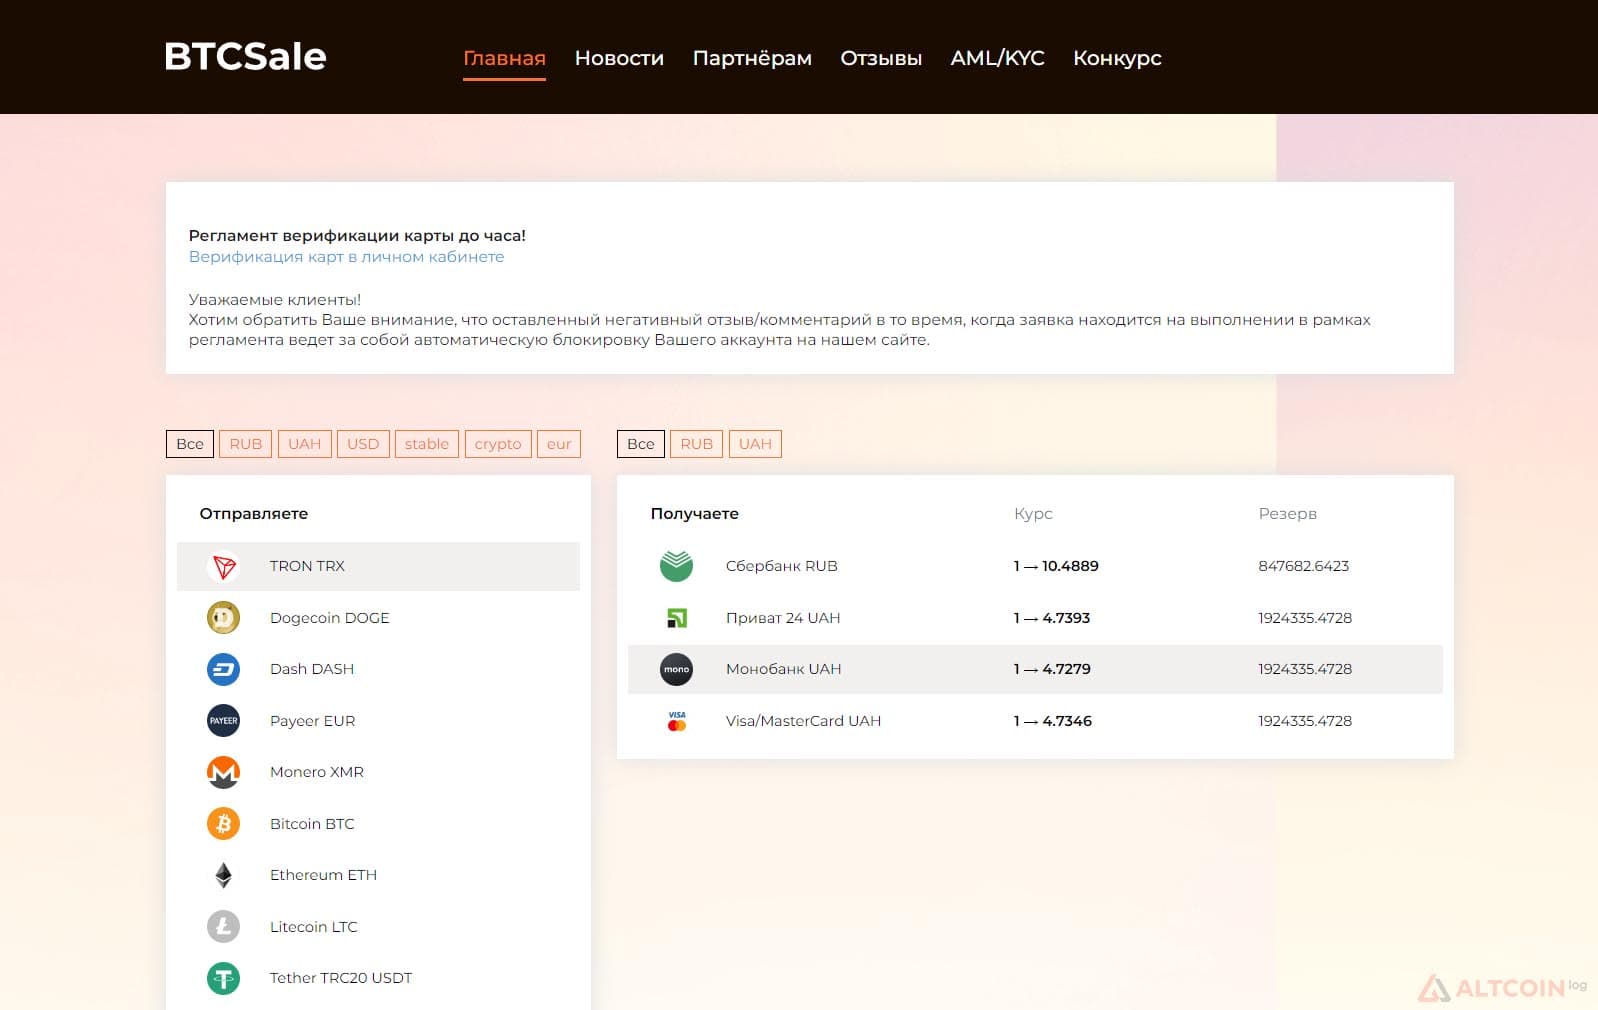Click the BTCSale logo

[x=245, y=56]
